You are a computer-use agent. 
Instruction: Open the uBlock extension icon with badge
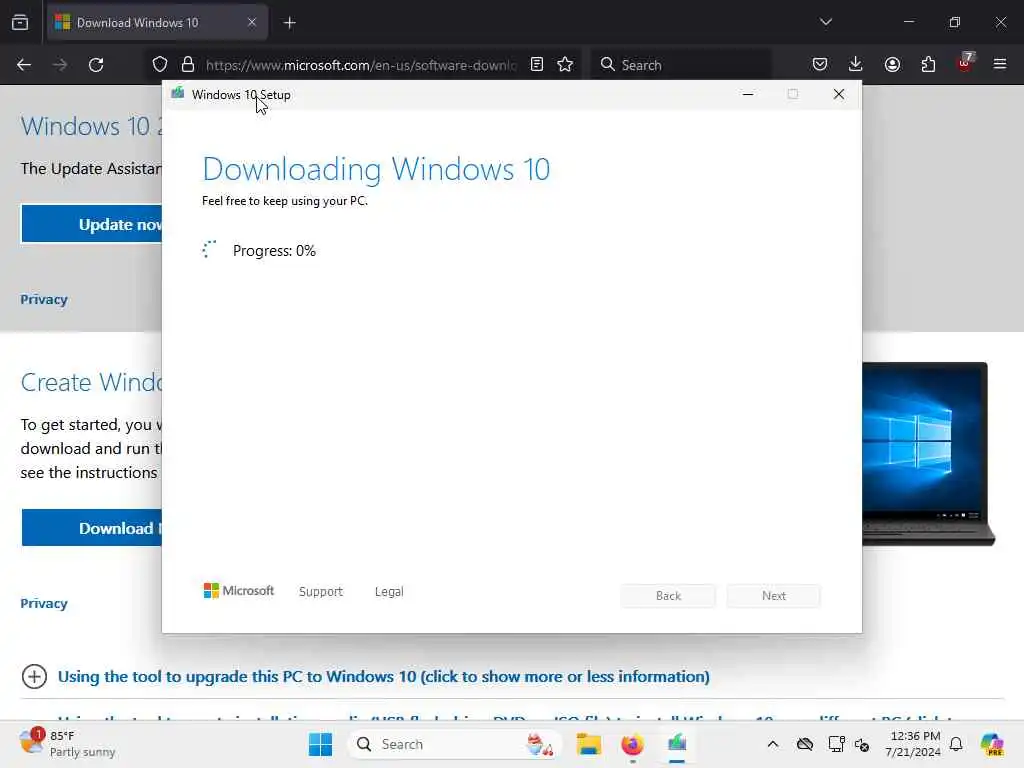coord(965,63)
